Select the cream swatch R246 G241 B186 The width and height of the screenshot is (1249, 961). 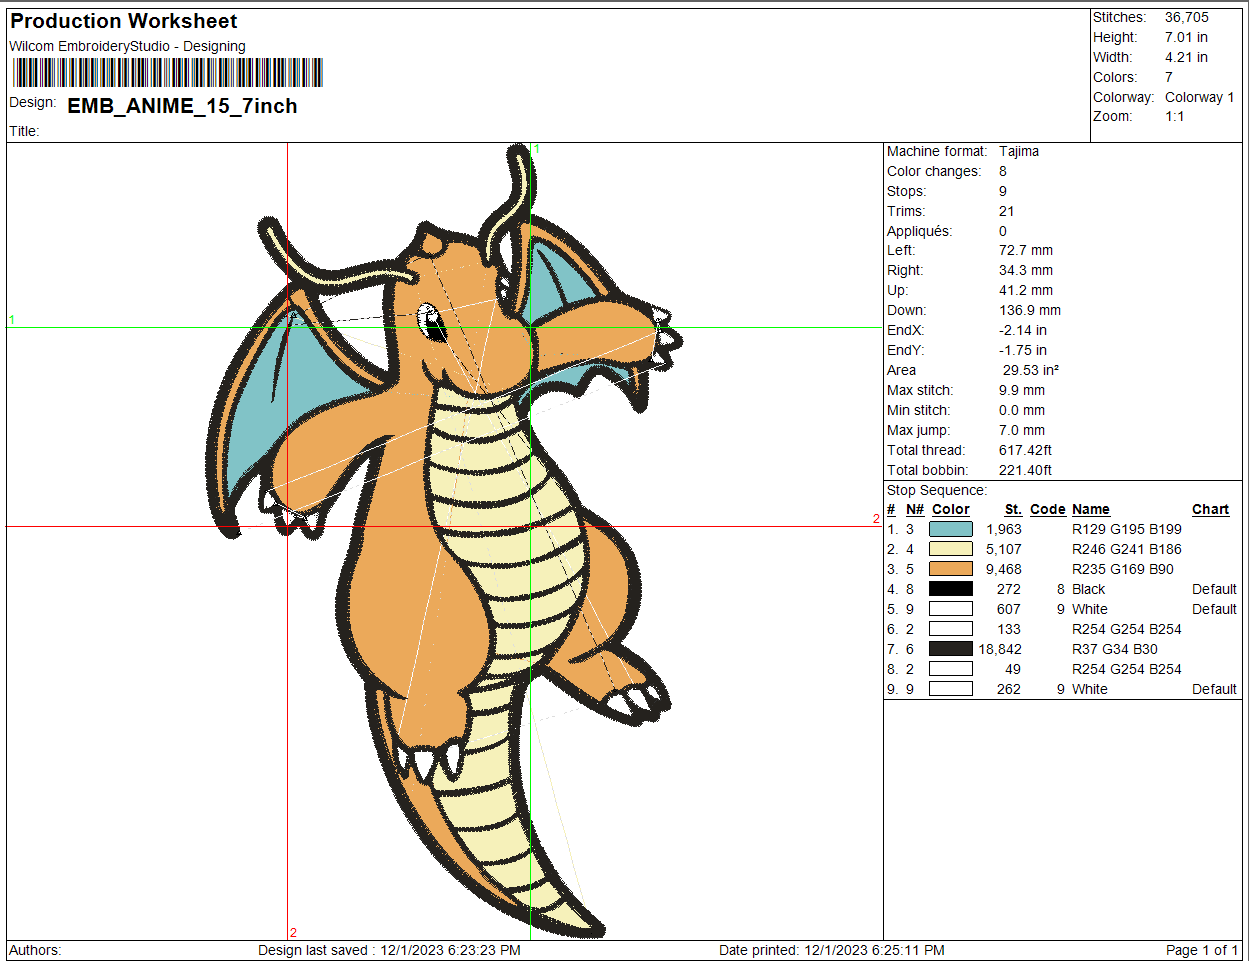coord(950,549)
